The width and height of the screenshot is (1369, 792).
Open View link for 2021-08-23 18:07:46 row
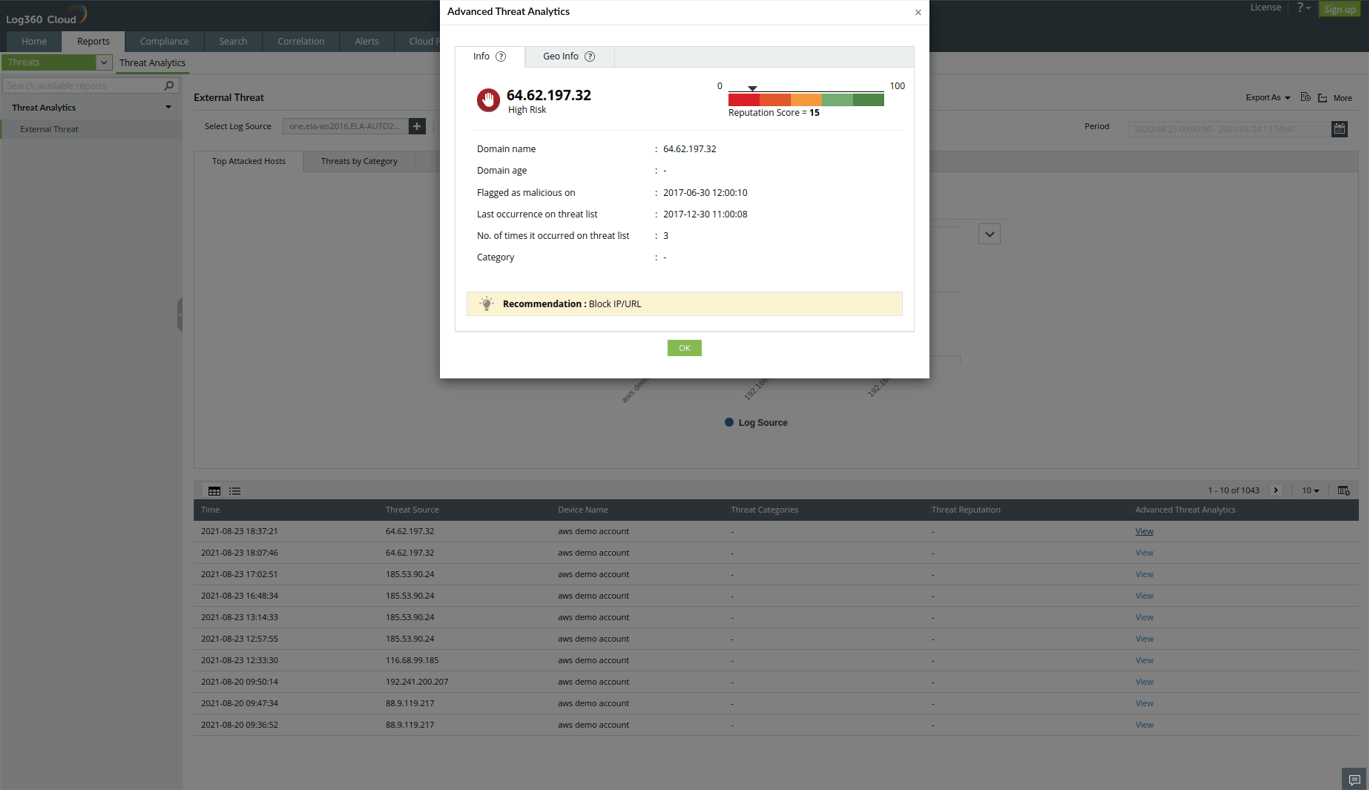(1144, 553)
